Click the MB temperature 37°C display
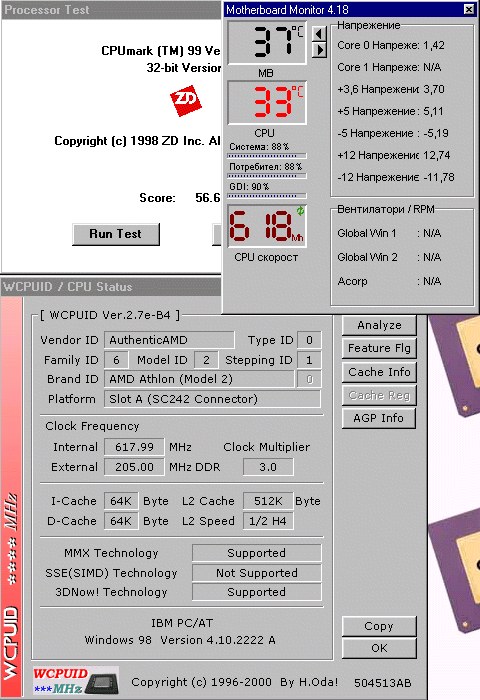The width and height of the screenshot is (480, 700). click(267, 43)
